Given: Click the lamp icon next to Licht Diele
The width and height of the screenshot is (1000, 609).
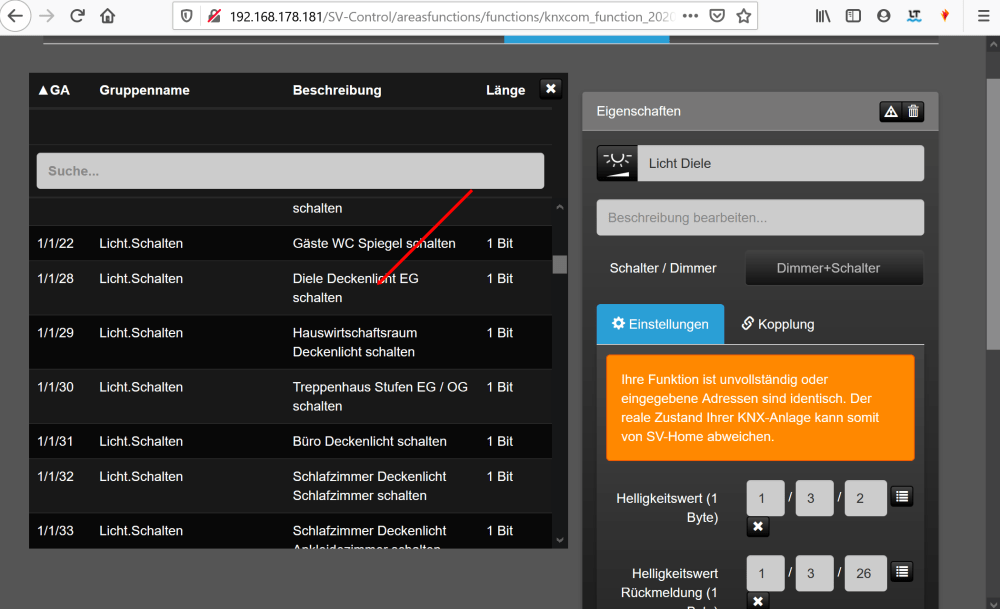Looking at the screenshot, I should coord(617,163).
